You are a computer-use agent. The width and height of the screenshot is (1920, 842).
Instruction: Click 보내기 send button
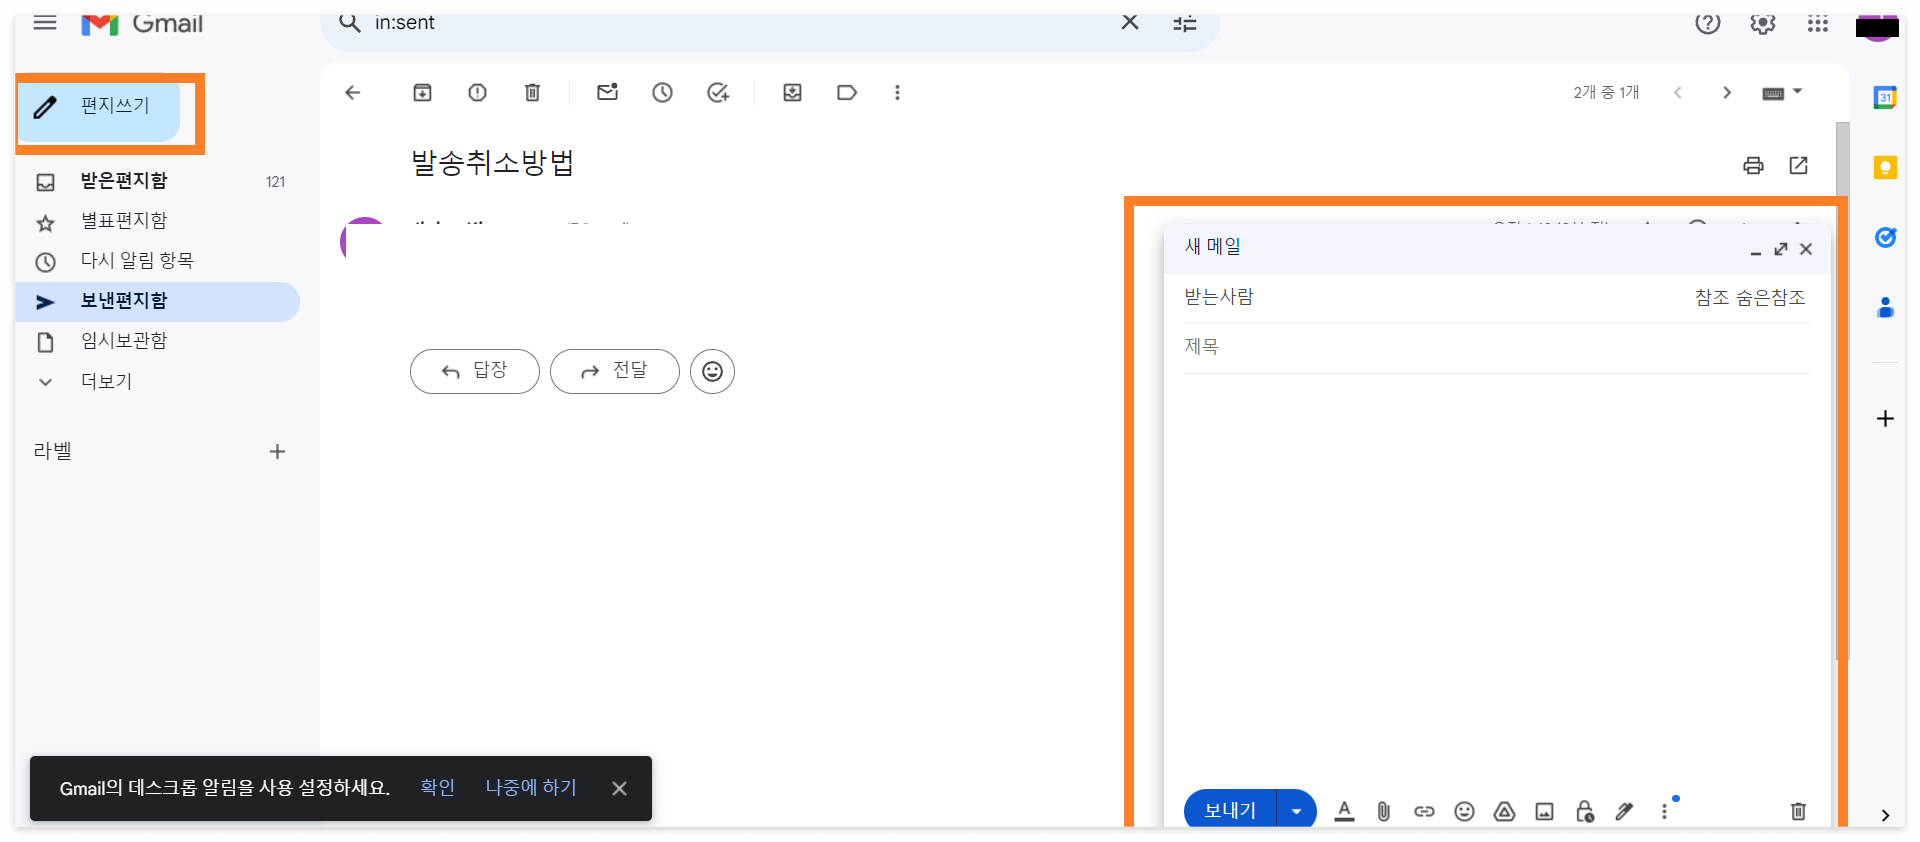1230,811
